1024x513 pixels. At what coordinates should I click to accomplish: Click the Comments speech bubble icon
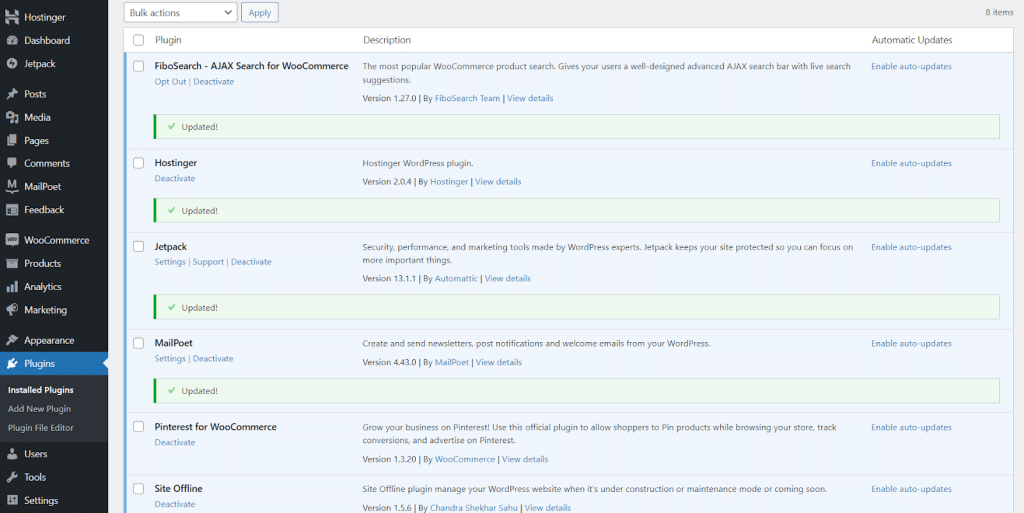coord(12,163)
